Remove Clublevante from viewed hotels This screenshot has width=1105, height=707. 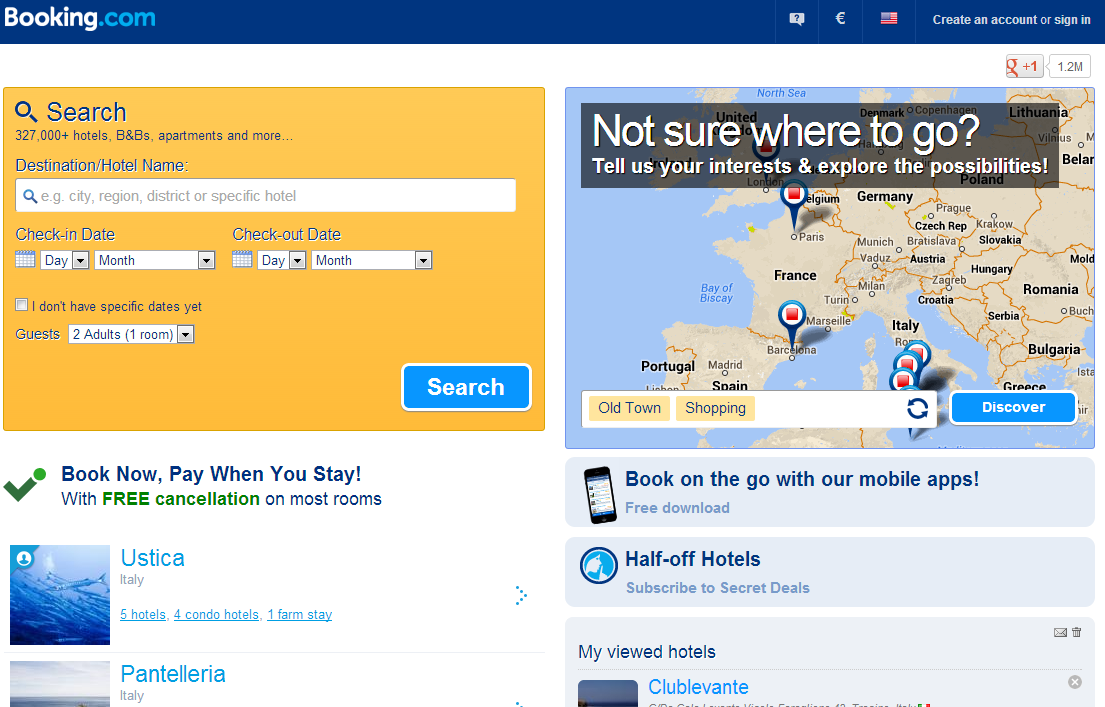[1075, 682]
